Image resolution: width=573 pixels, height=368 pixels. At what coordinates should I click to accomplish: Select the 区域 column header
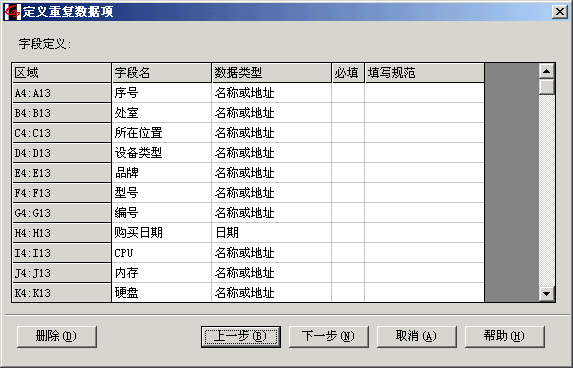(62, 73)
